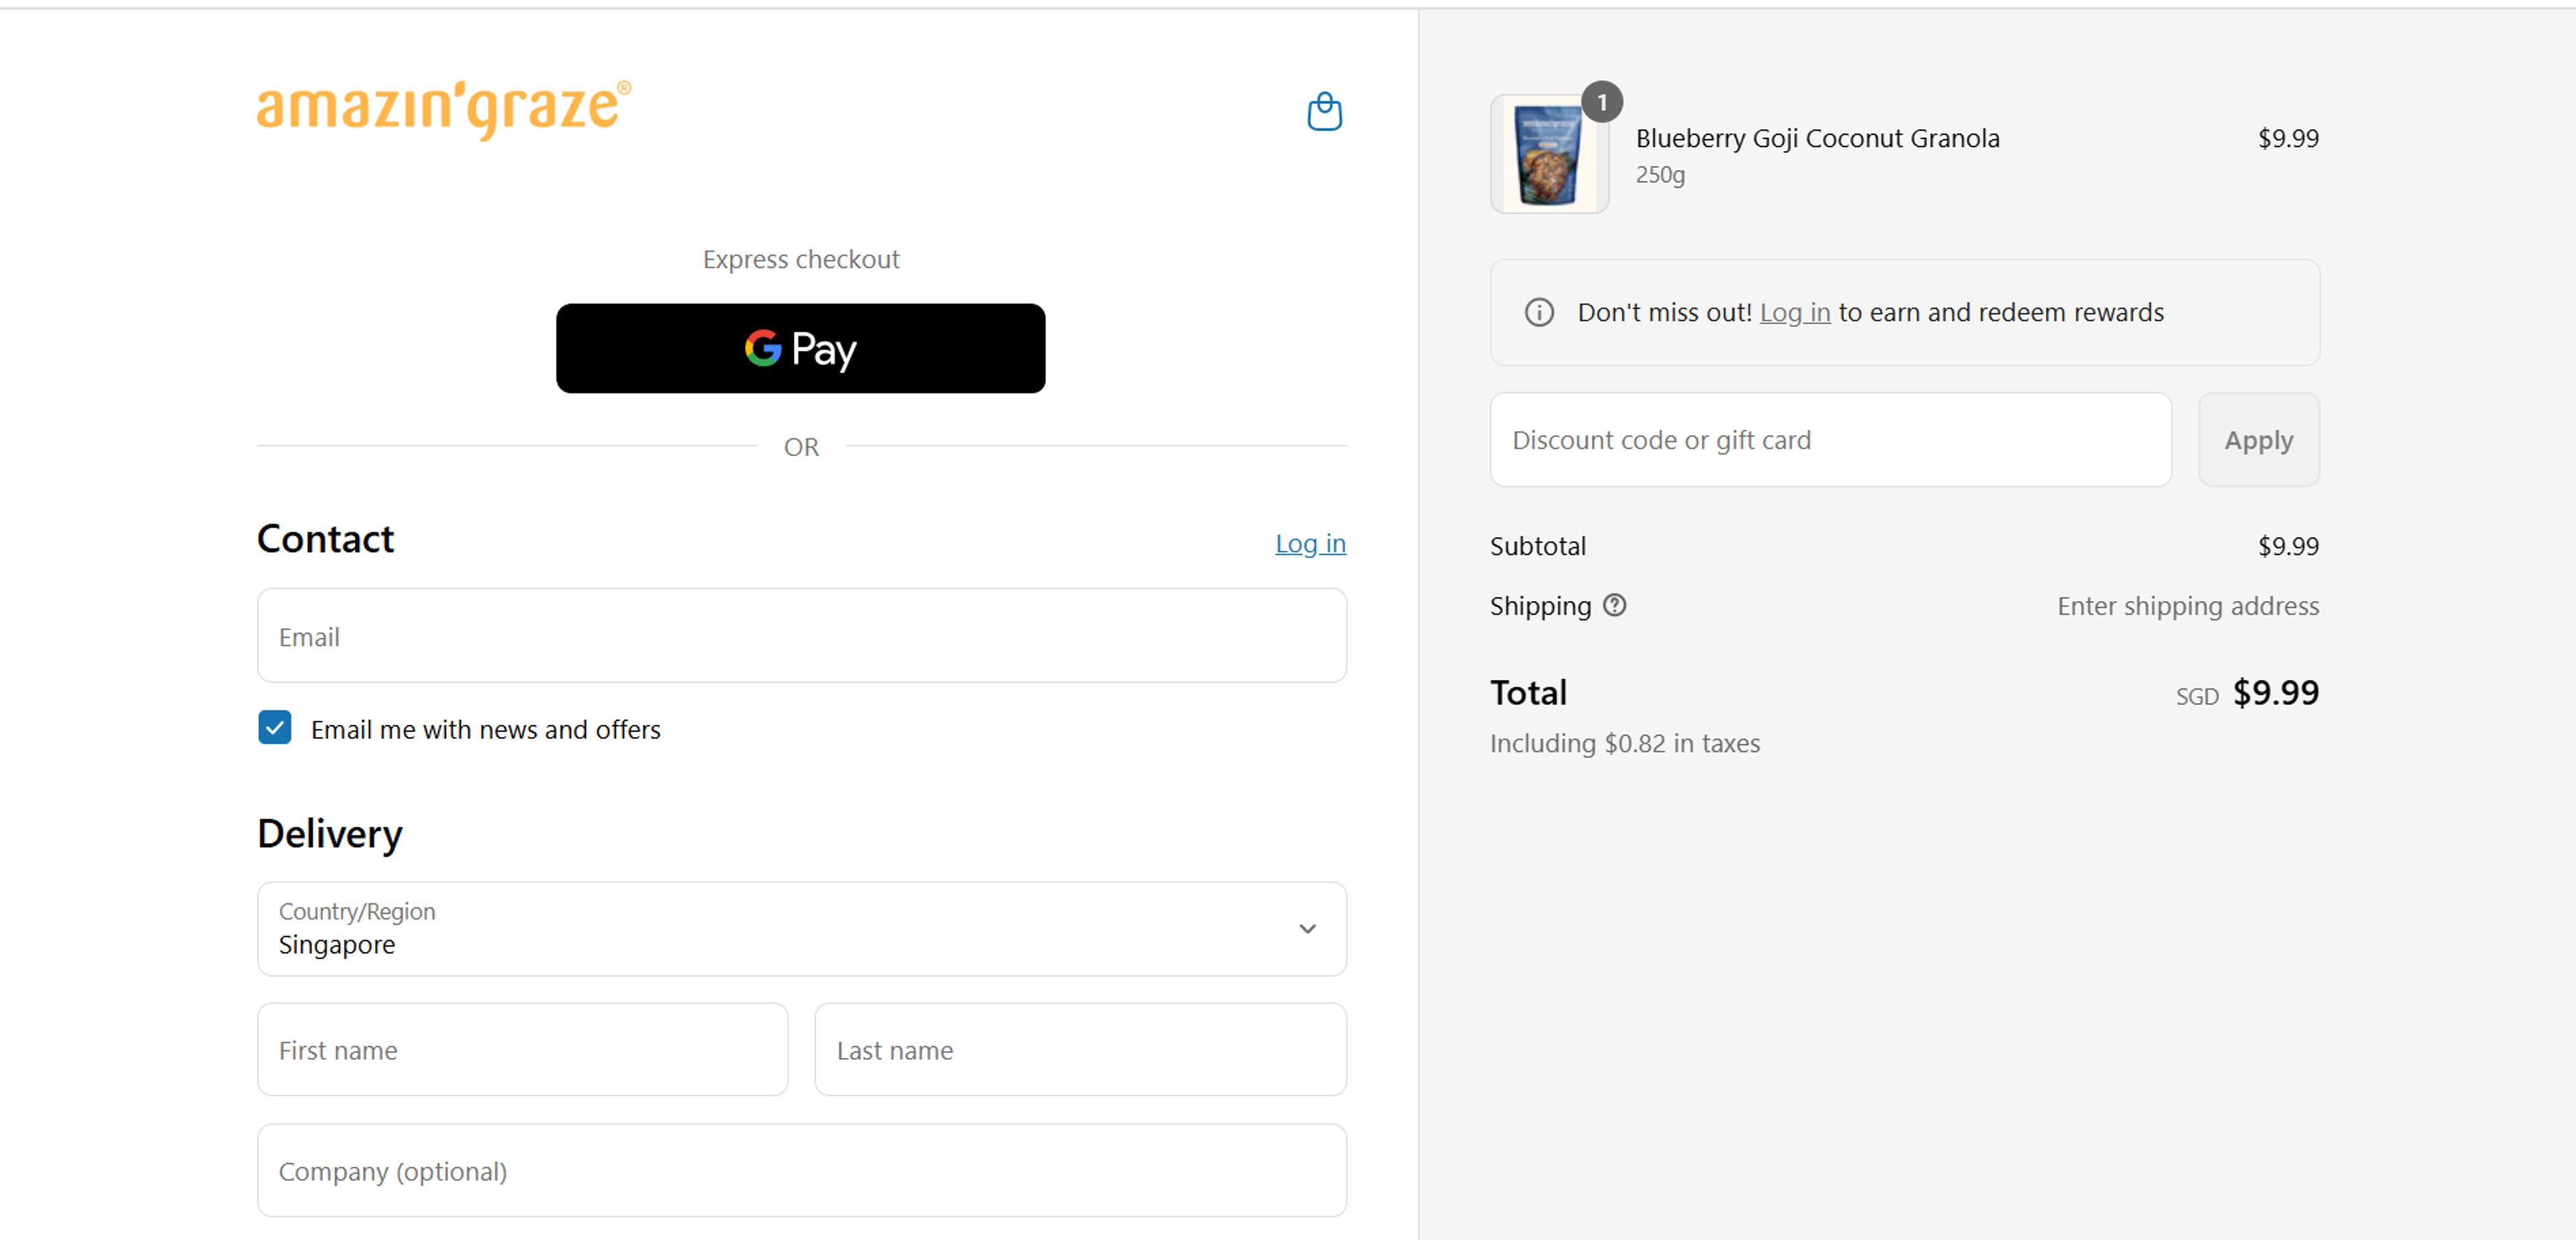2576x1240 pixels.
Task: Focus the Email input field
Action: (801, 635)
